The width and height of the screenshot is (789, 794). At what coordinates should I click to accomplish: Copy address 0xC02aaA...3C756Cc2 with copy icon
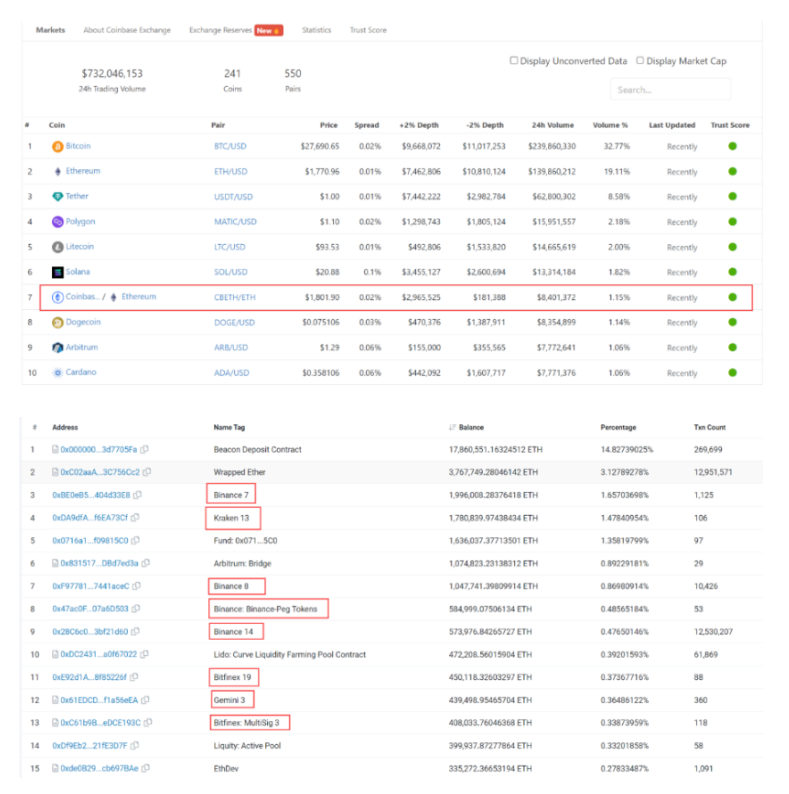pyautogui.click(x=147, y=472)
